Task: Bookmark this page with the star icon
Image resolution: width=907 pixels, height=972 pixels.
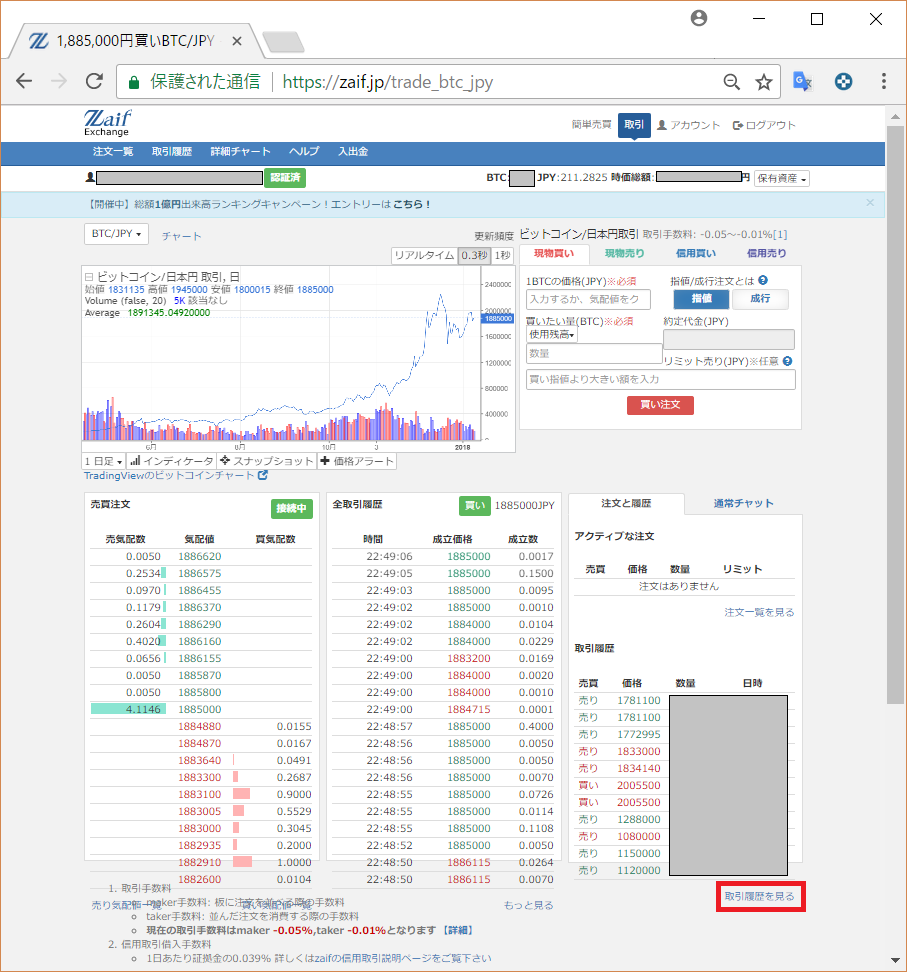Action: click(764, 82)
